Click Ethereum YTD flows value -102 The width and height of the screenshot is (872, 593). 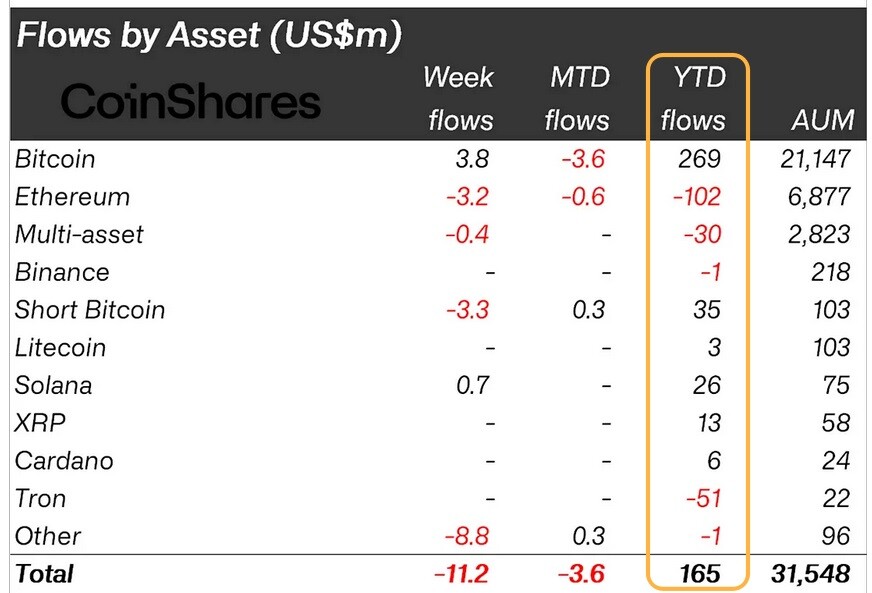pyautogui.click(x=697, y=197)
